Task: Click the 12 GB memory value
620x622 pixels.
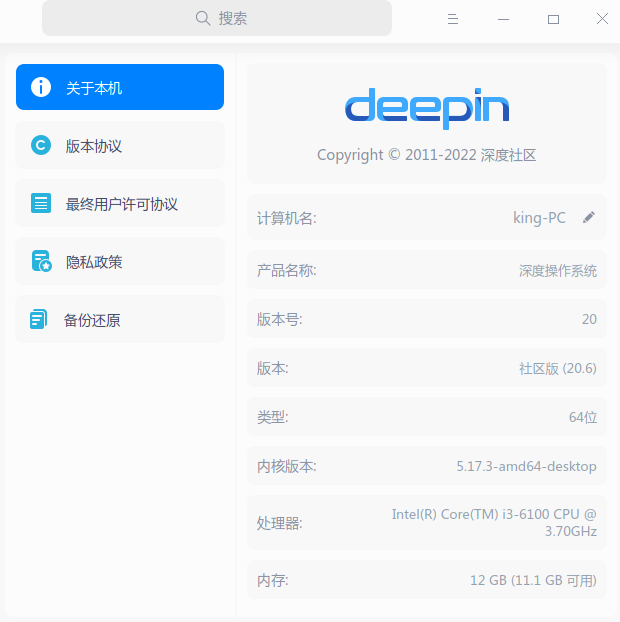Action: coord(533,580)
